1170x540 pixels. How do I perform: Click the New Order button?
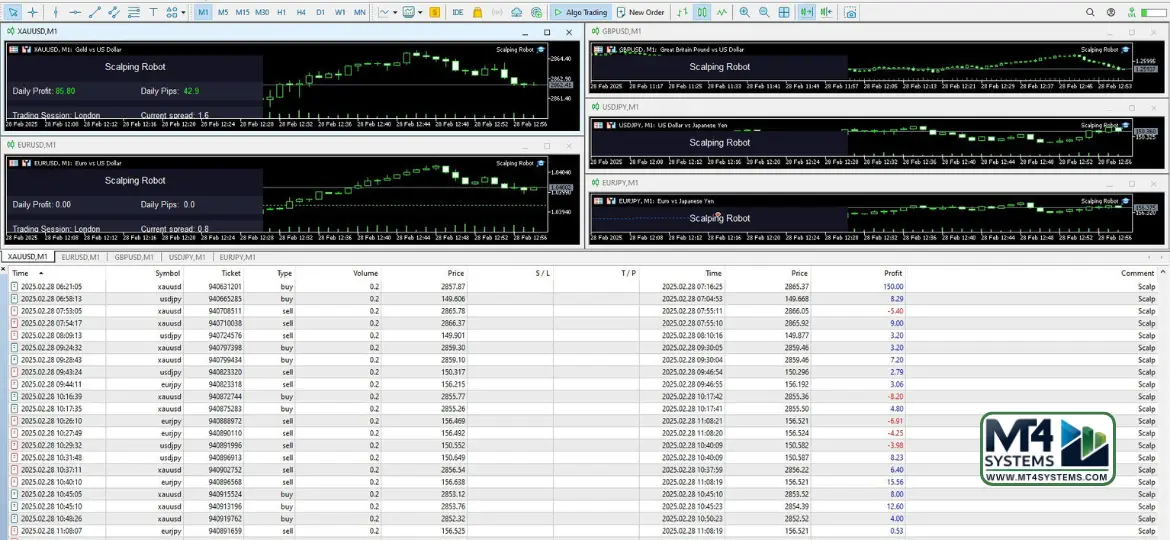[639, 12]
